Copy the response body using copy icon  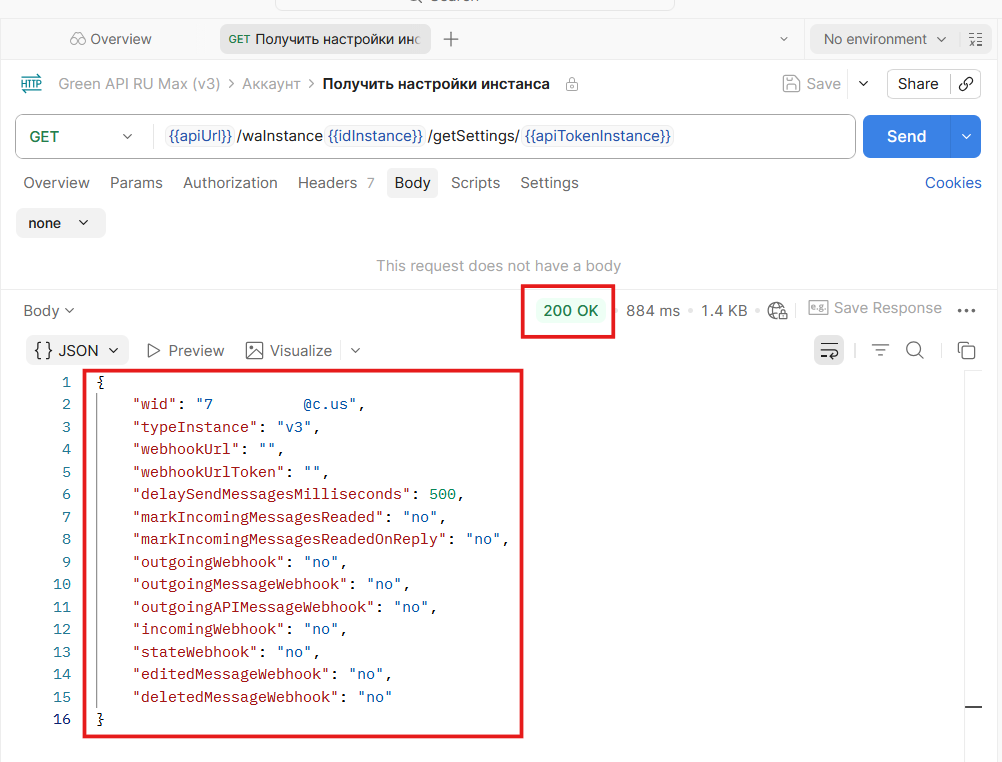point(966,350)
